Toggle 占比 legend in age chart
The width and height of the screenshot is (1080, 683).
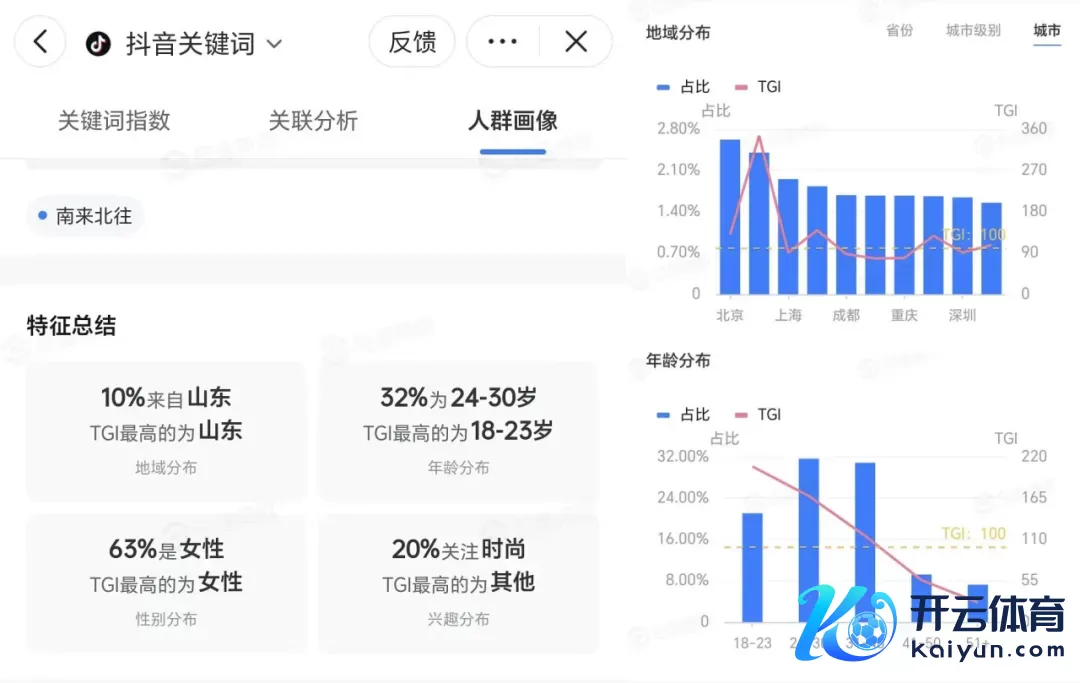684,415
